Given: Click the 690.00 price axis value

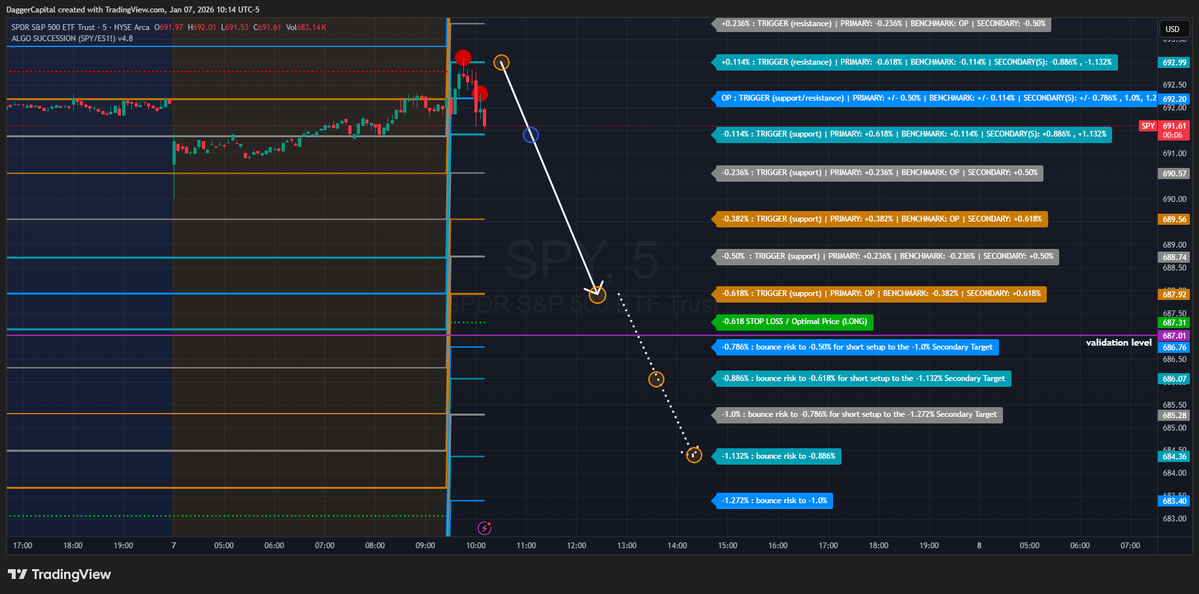Looking at the screenshot, I should pos(1174,199).
